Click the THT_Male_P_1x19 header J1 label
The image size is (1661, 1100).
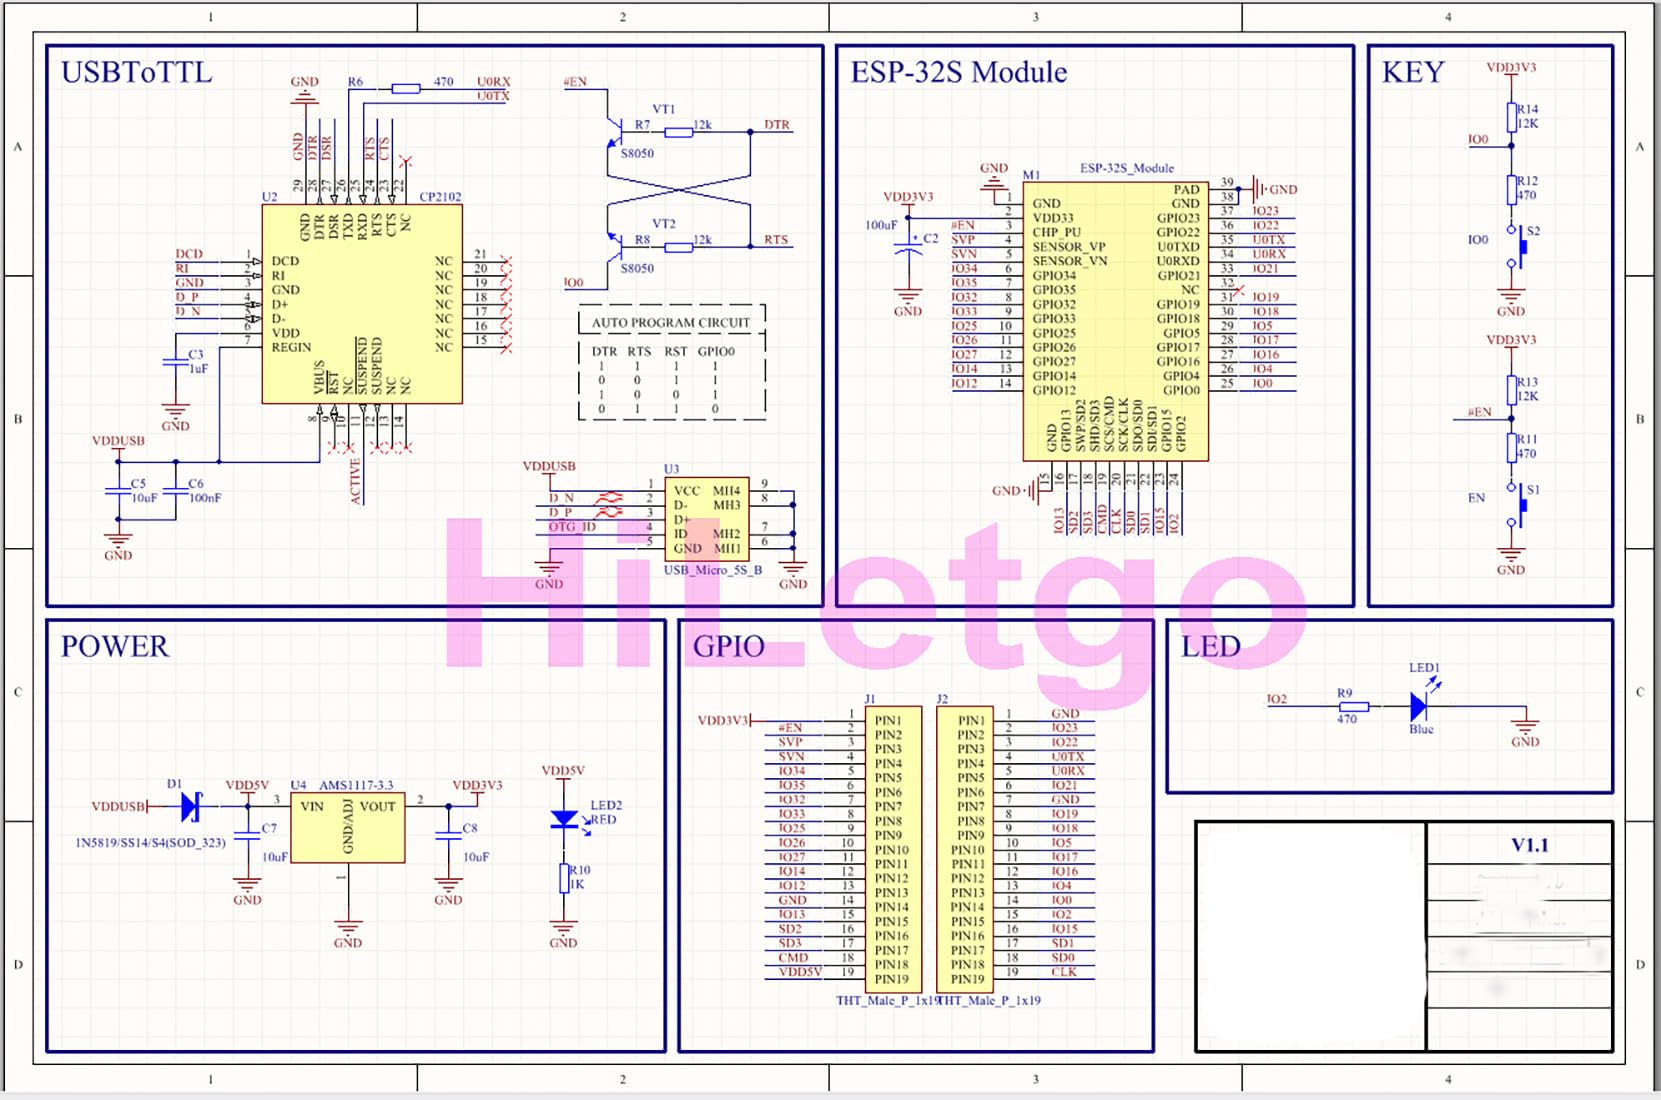click(x=885, y=998)
